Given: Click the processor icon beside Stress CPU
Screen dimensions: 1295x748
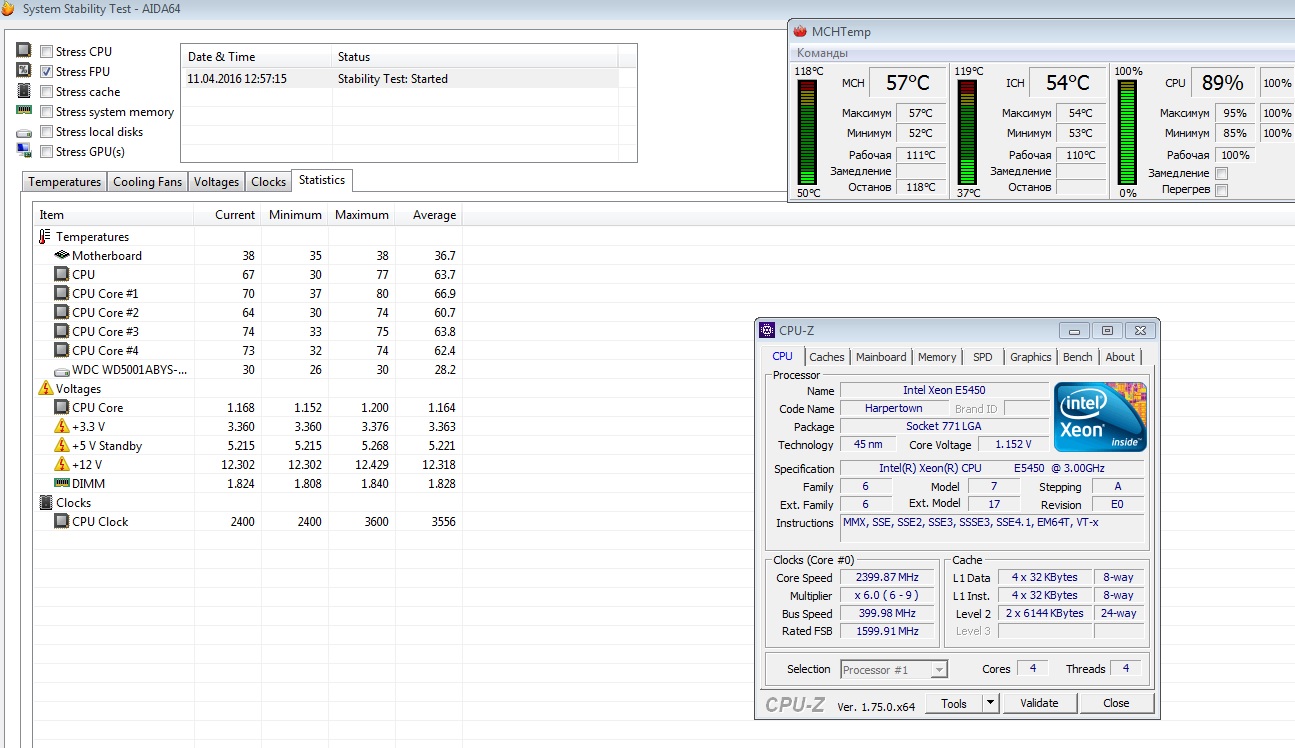Looking at the screenshot, I should coord(24,50).
